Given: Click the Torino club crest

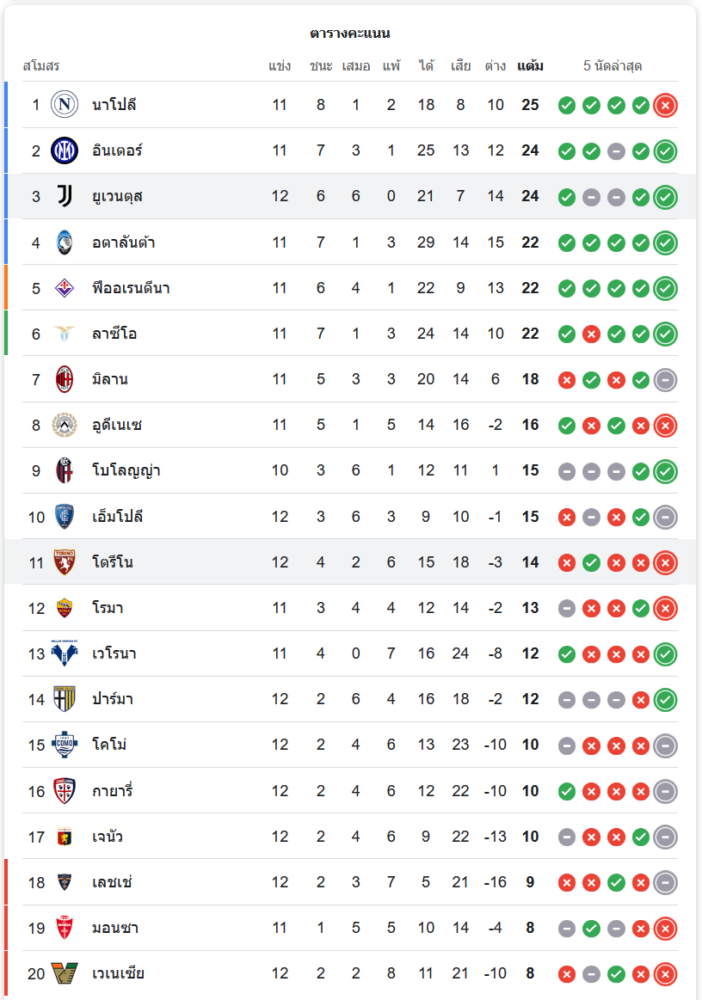Looking at the screenshot, I should pos(65,562).
